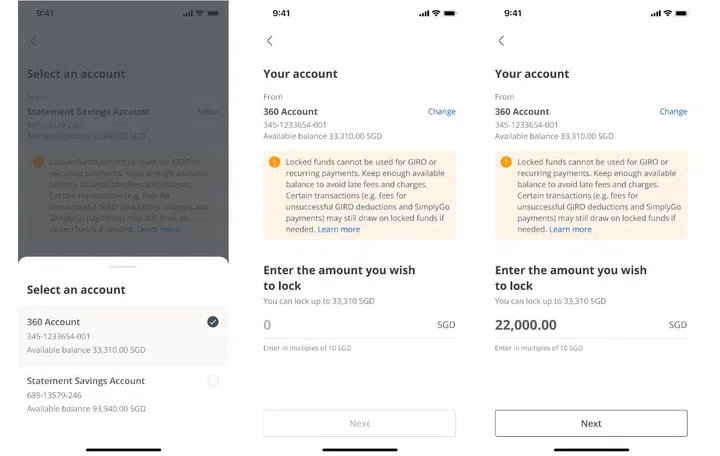
Task: Select the 360 Account radio option
Action: coord(213,322)
